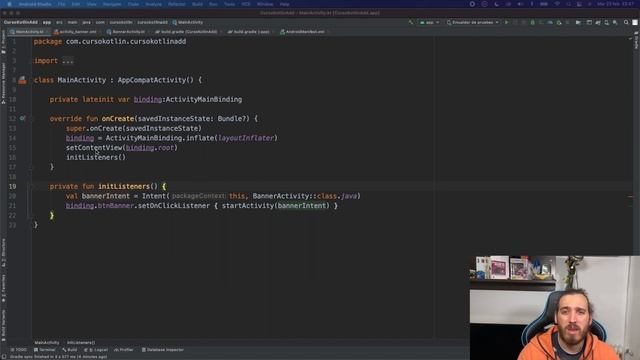Expand the collapsed import statement
The width and height of the screenshot is (640, 360).
pos(68,61)
